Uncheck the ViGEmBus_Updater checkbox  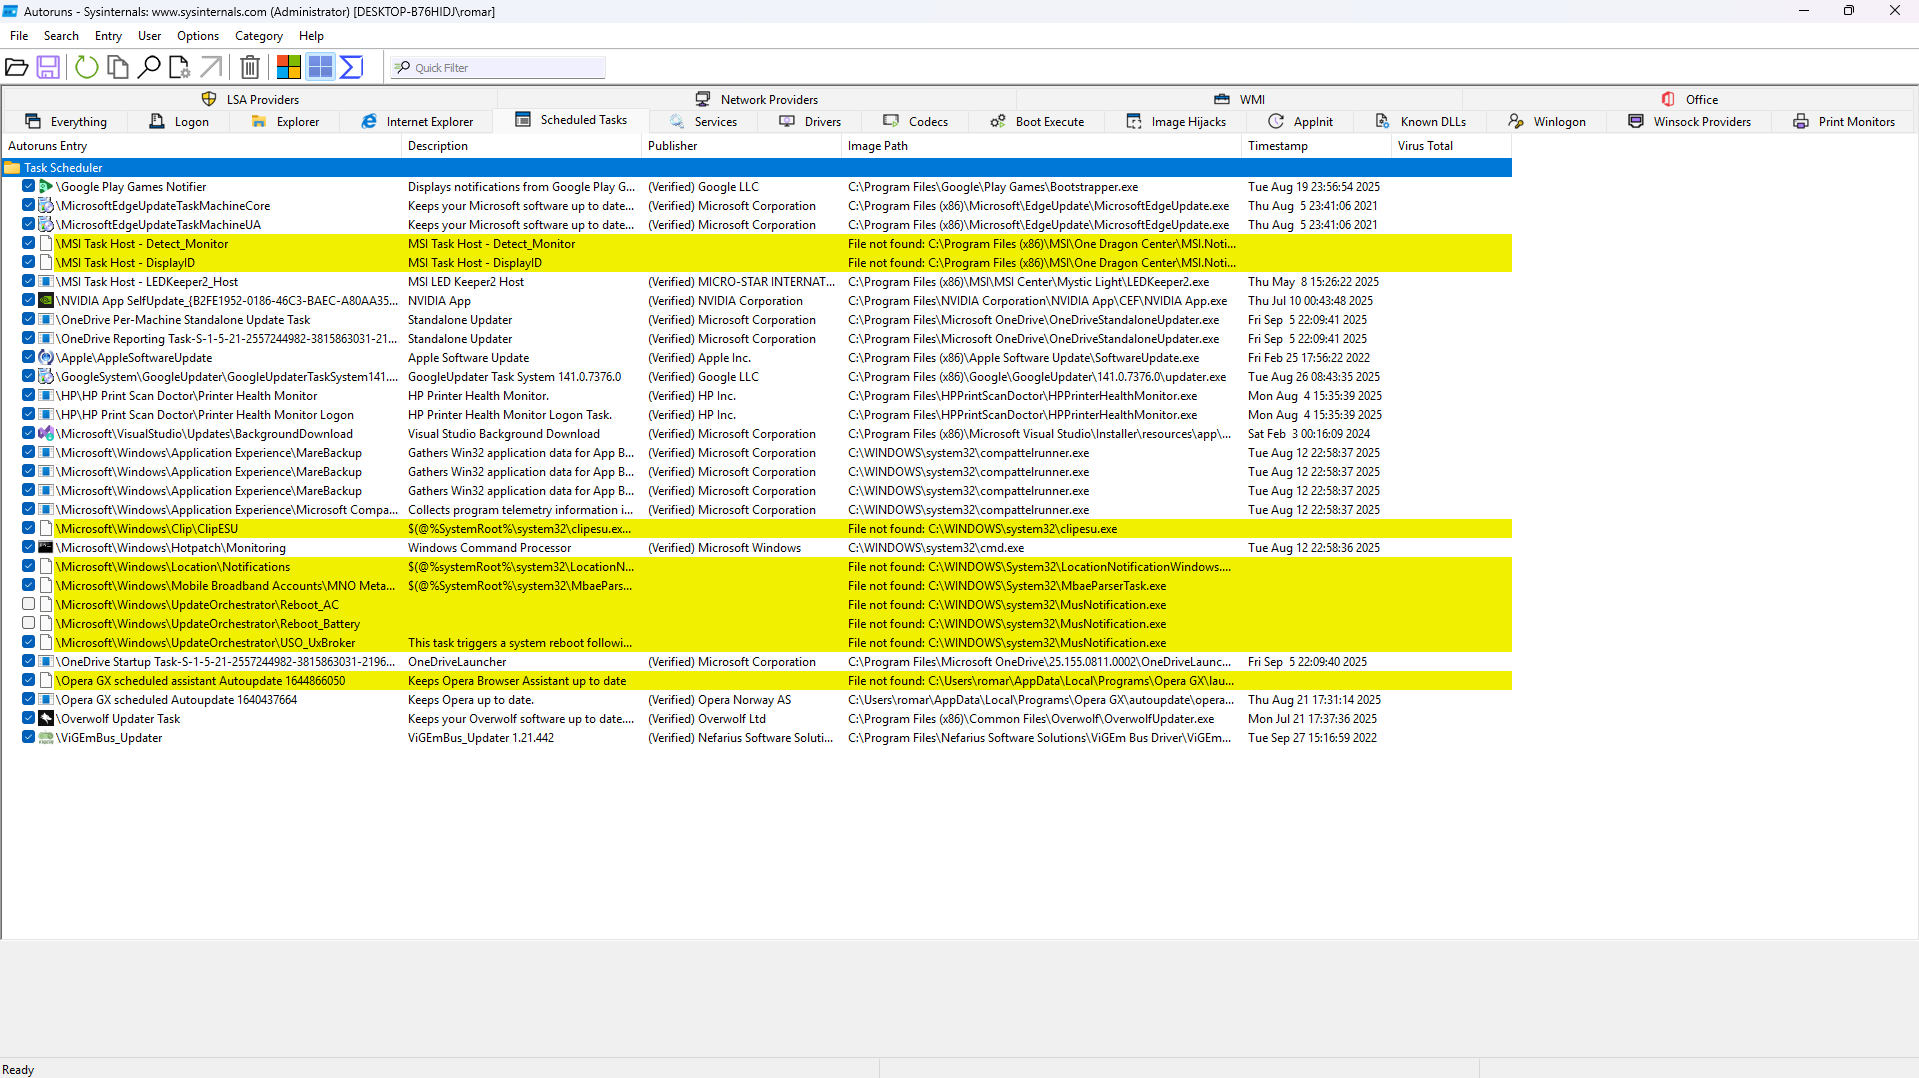point(29,738)
